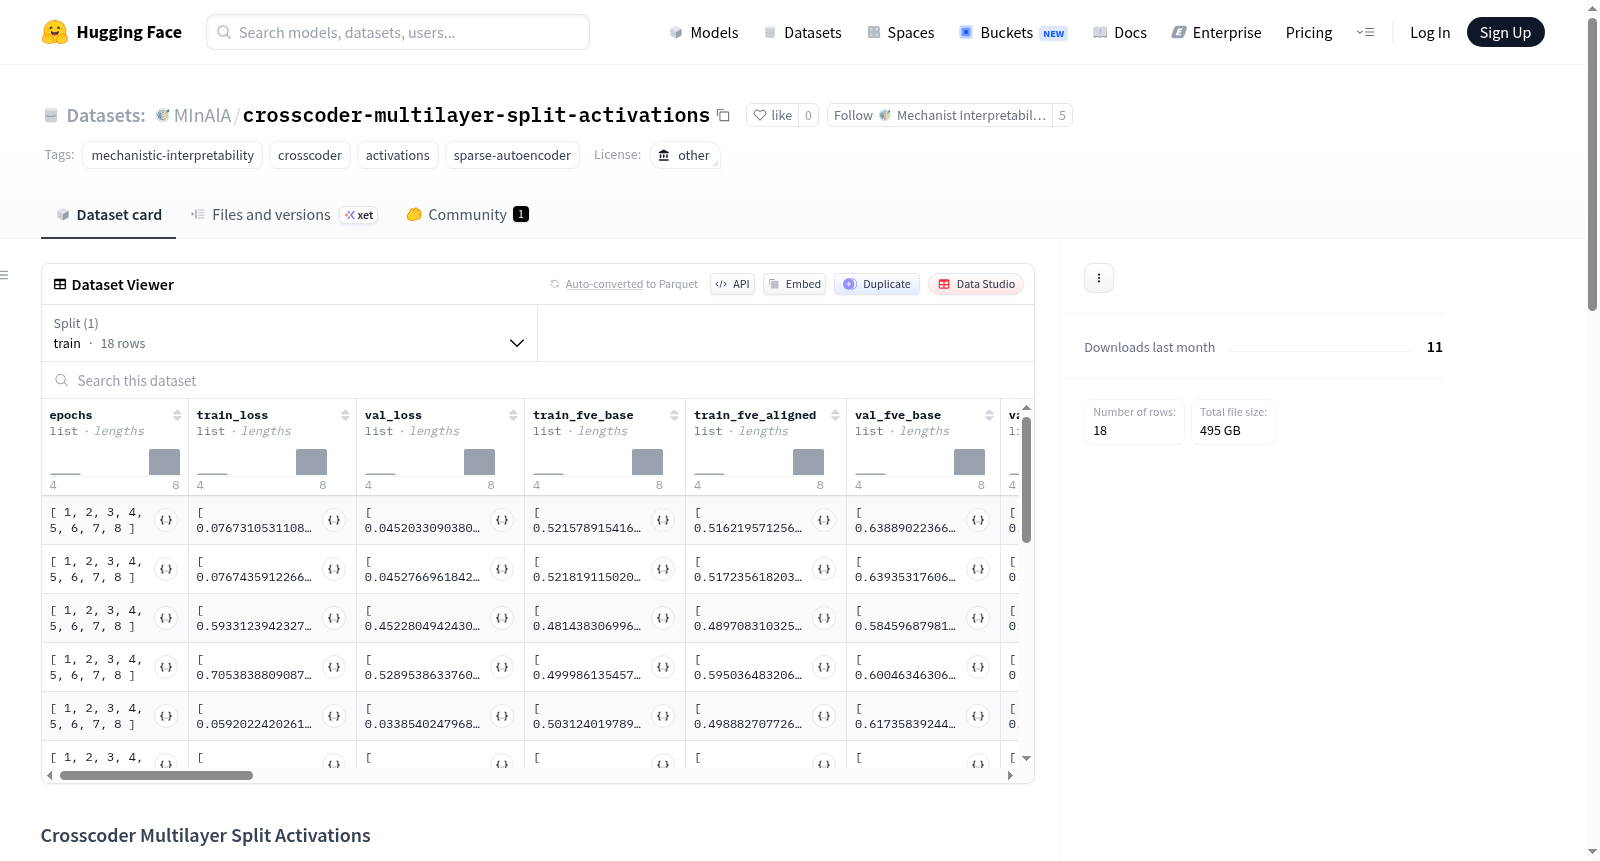Sort the train_fve_base column
The height and width of the screenshot is (861, 1600).
674,415
